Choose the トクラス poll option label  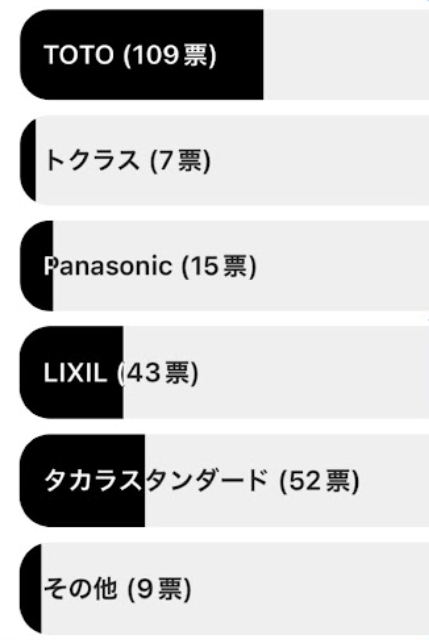pos(127,160)
